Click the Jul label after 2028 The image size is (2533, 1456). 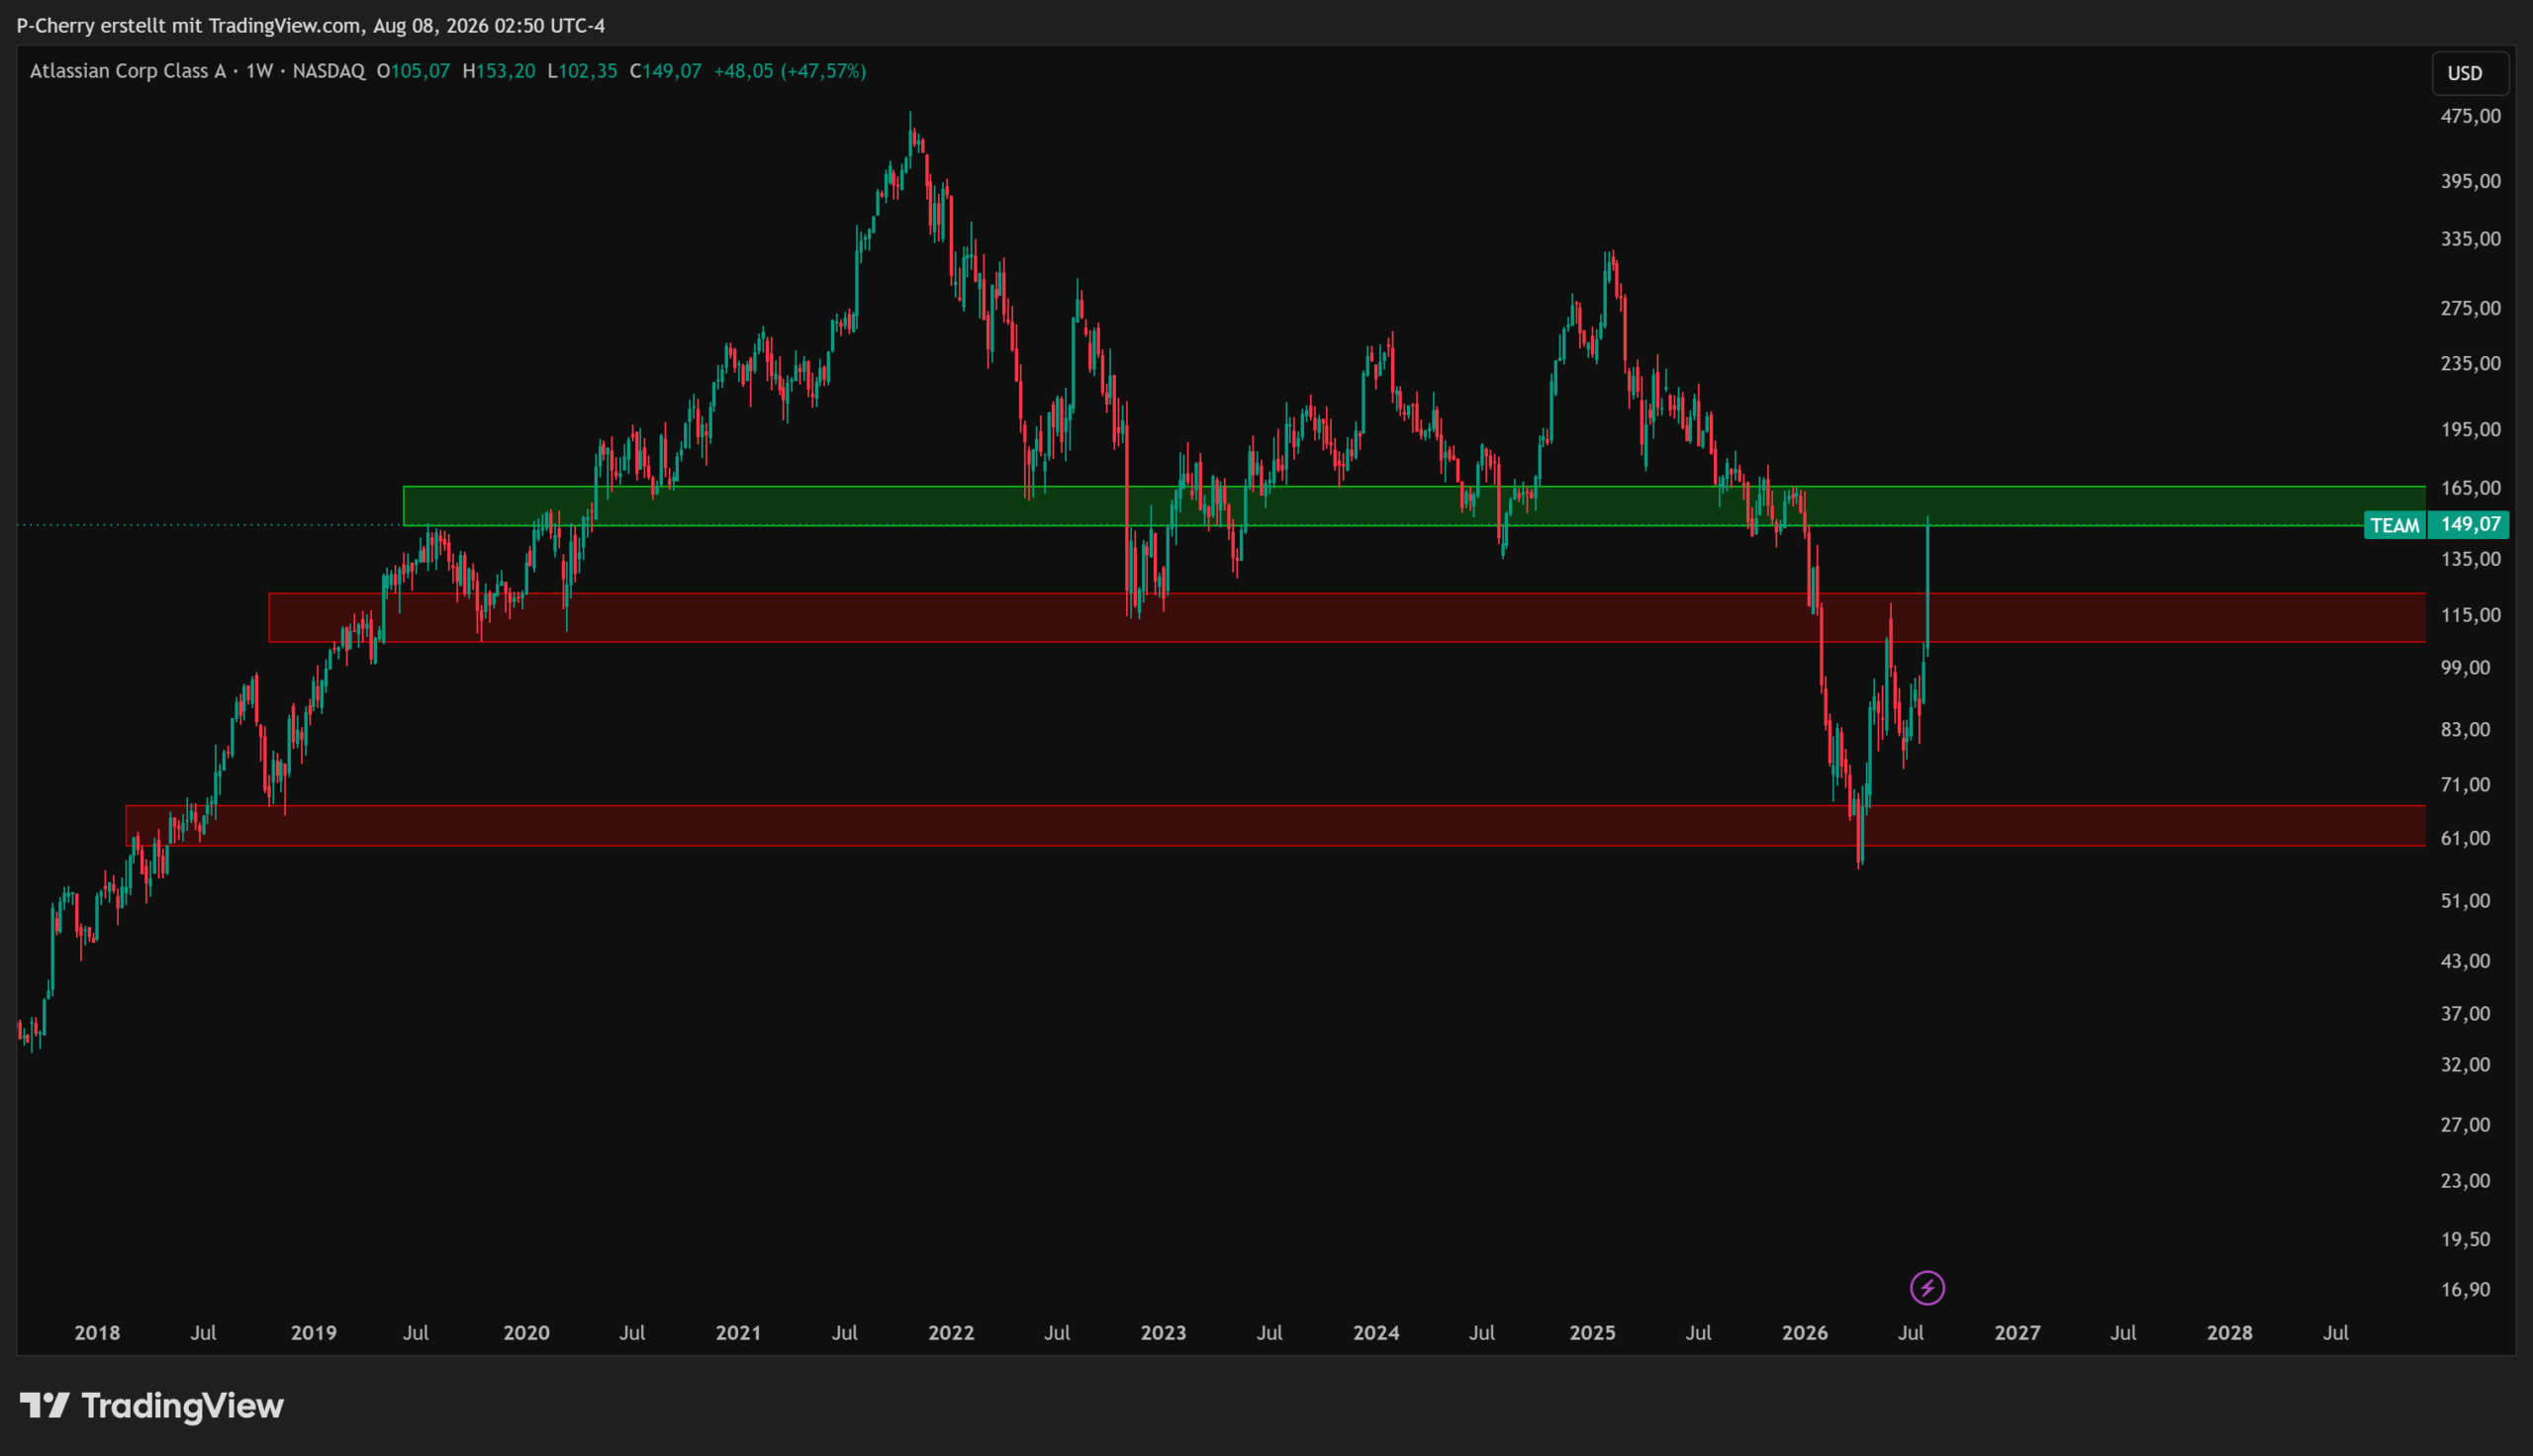(2336, 1332)
